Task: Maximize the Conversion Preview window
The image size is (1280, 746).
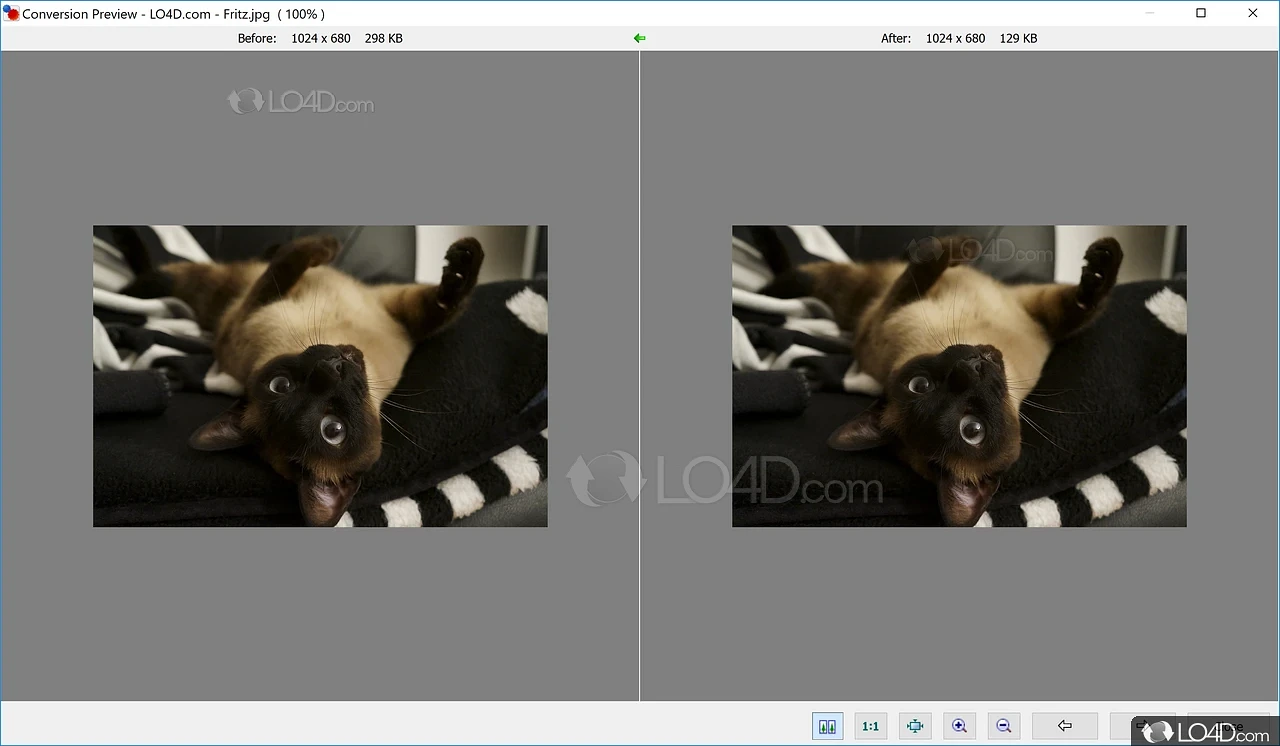Action: coord(1201,14)
